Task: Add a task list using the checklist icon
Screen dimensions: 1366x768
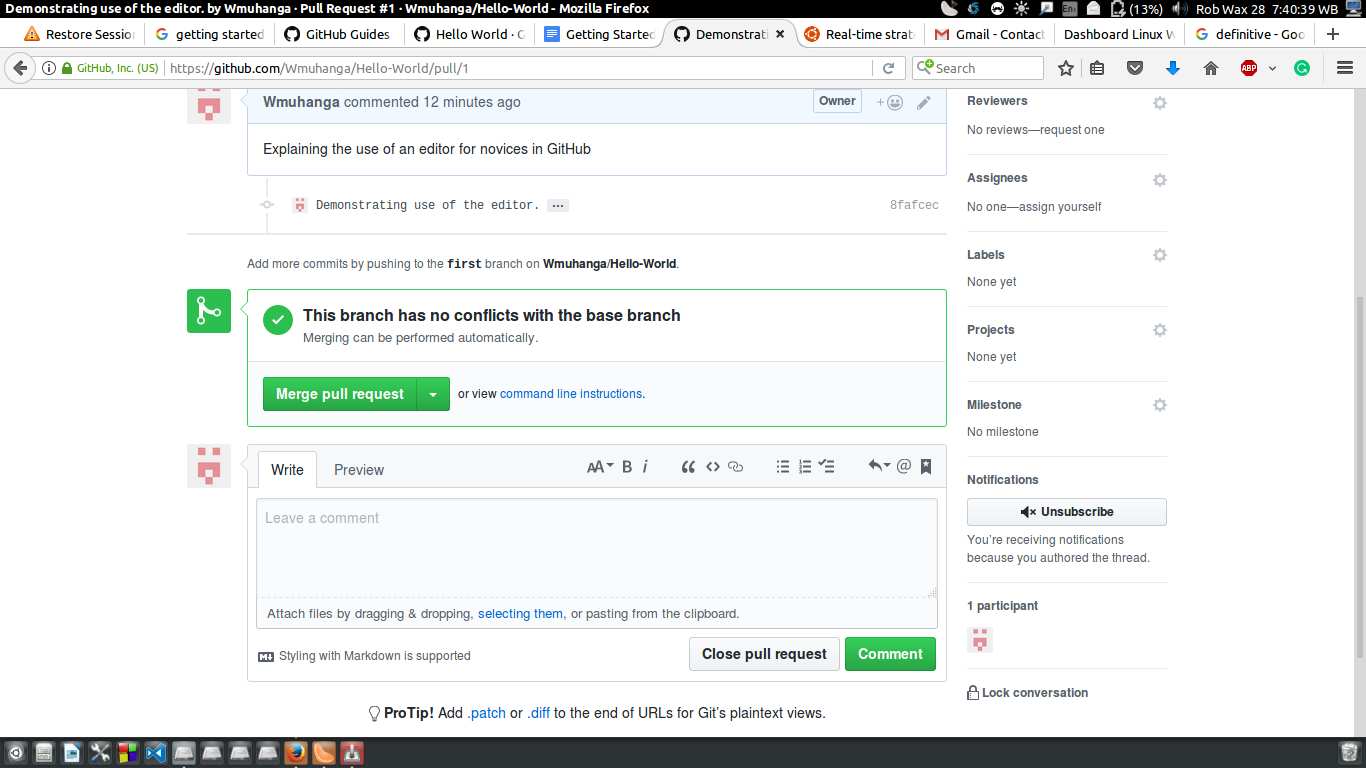Action: click(827, 466)
